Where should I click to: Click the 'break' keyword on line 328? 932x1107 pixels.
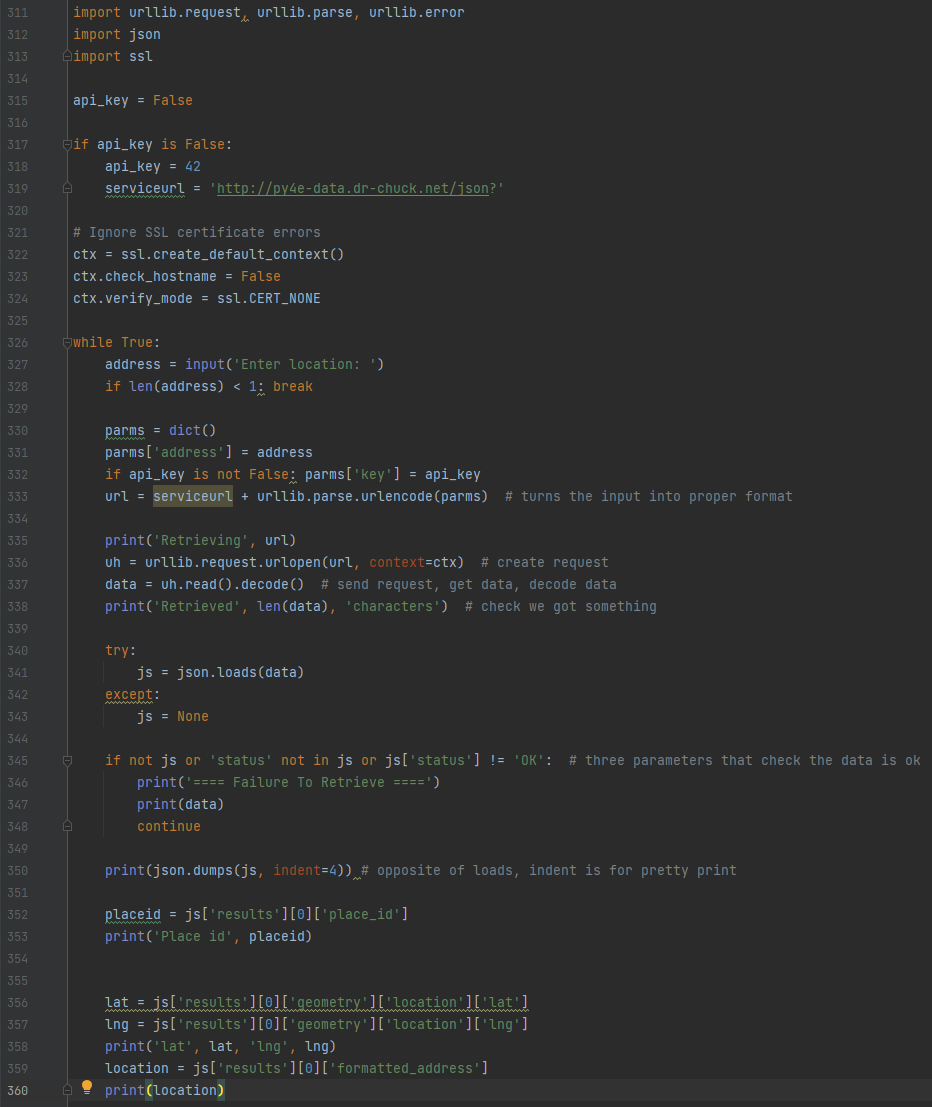(x=293, y=386)
